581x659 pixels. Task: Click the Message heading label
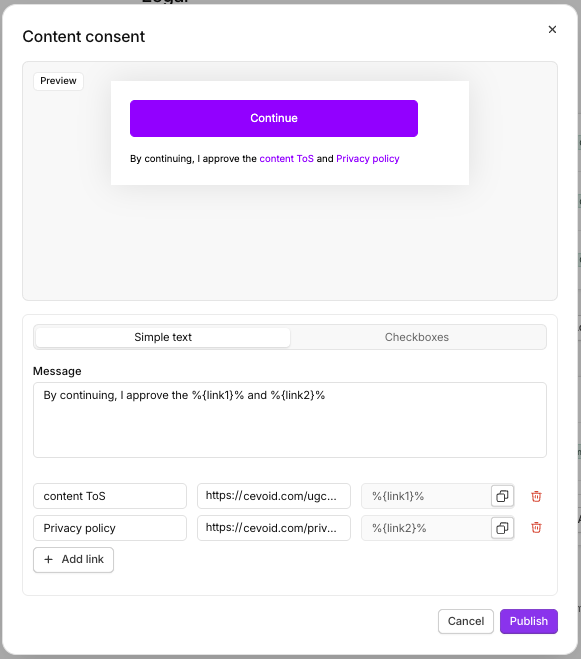click(57, 371)
